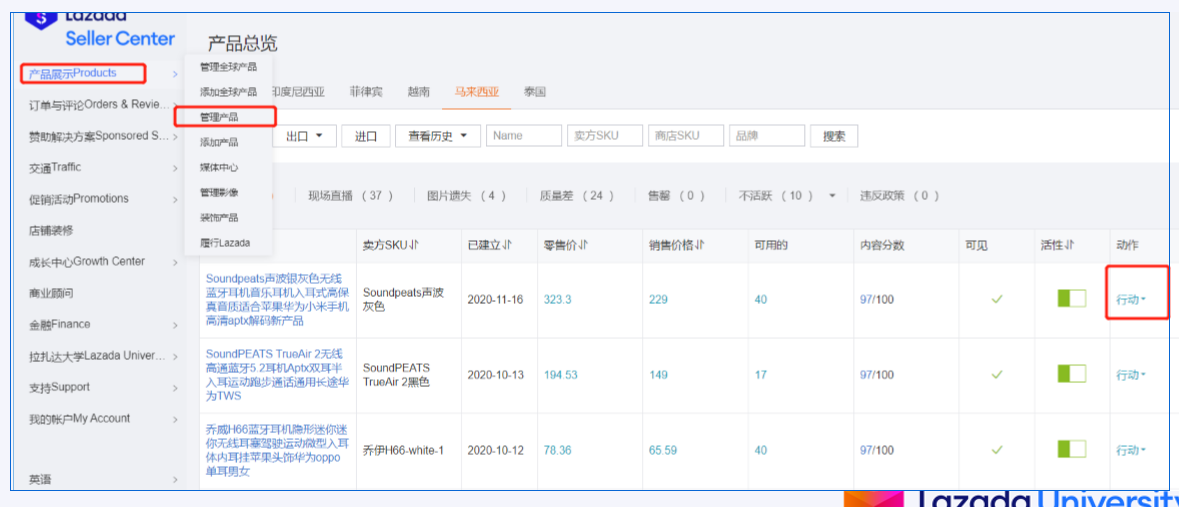This screenshot has width=1179, height=507.
Task: Filter by 现场直播 (37) status
Action: (x=351, y=196)
